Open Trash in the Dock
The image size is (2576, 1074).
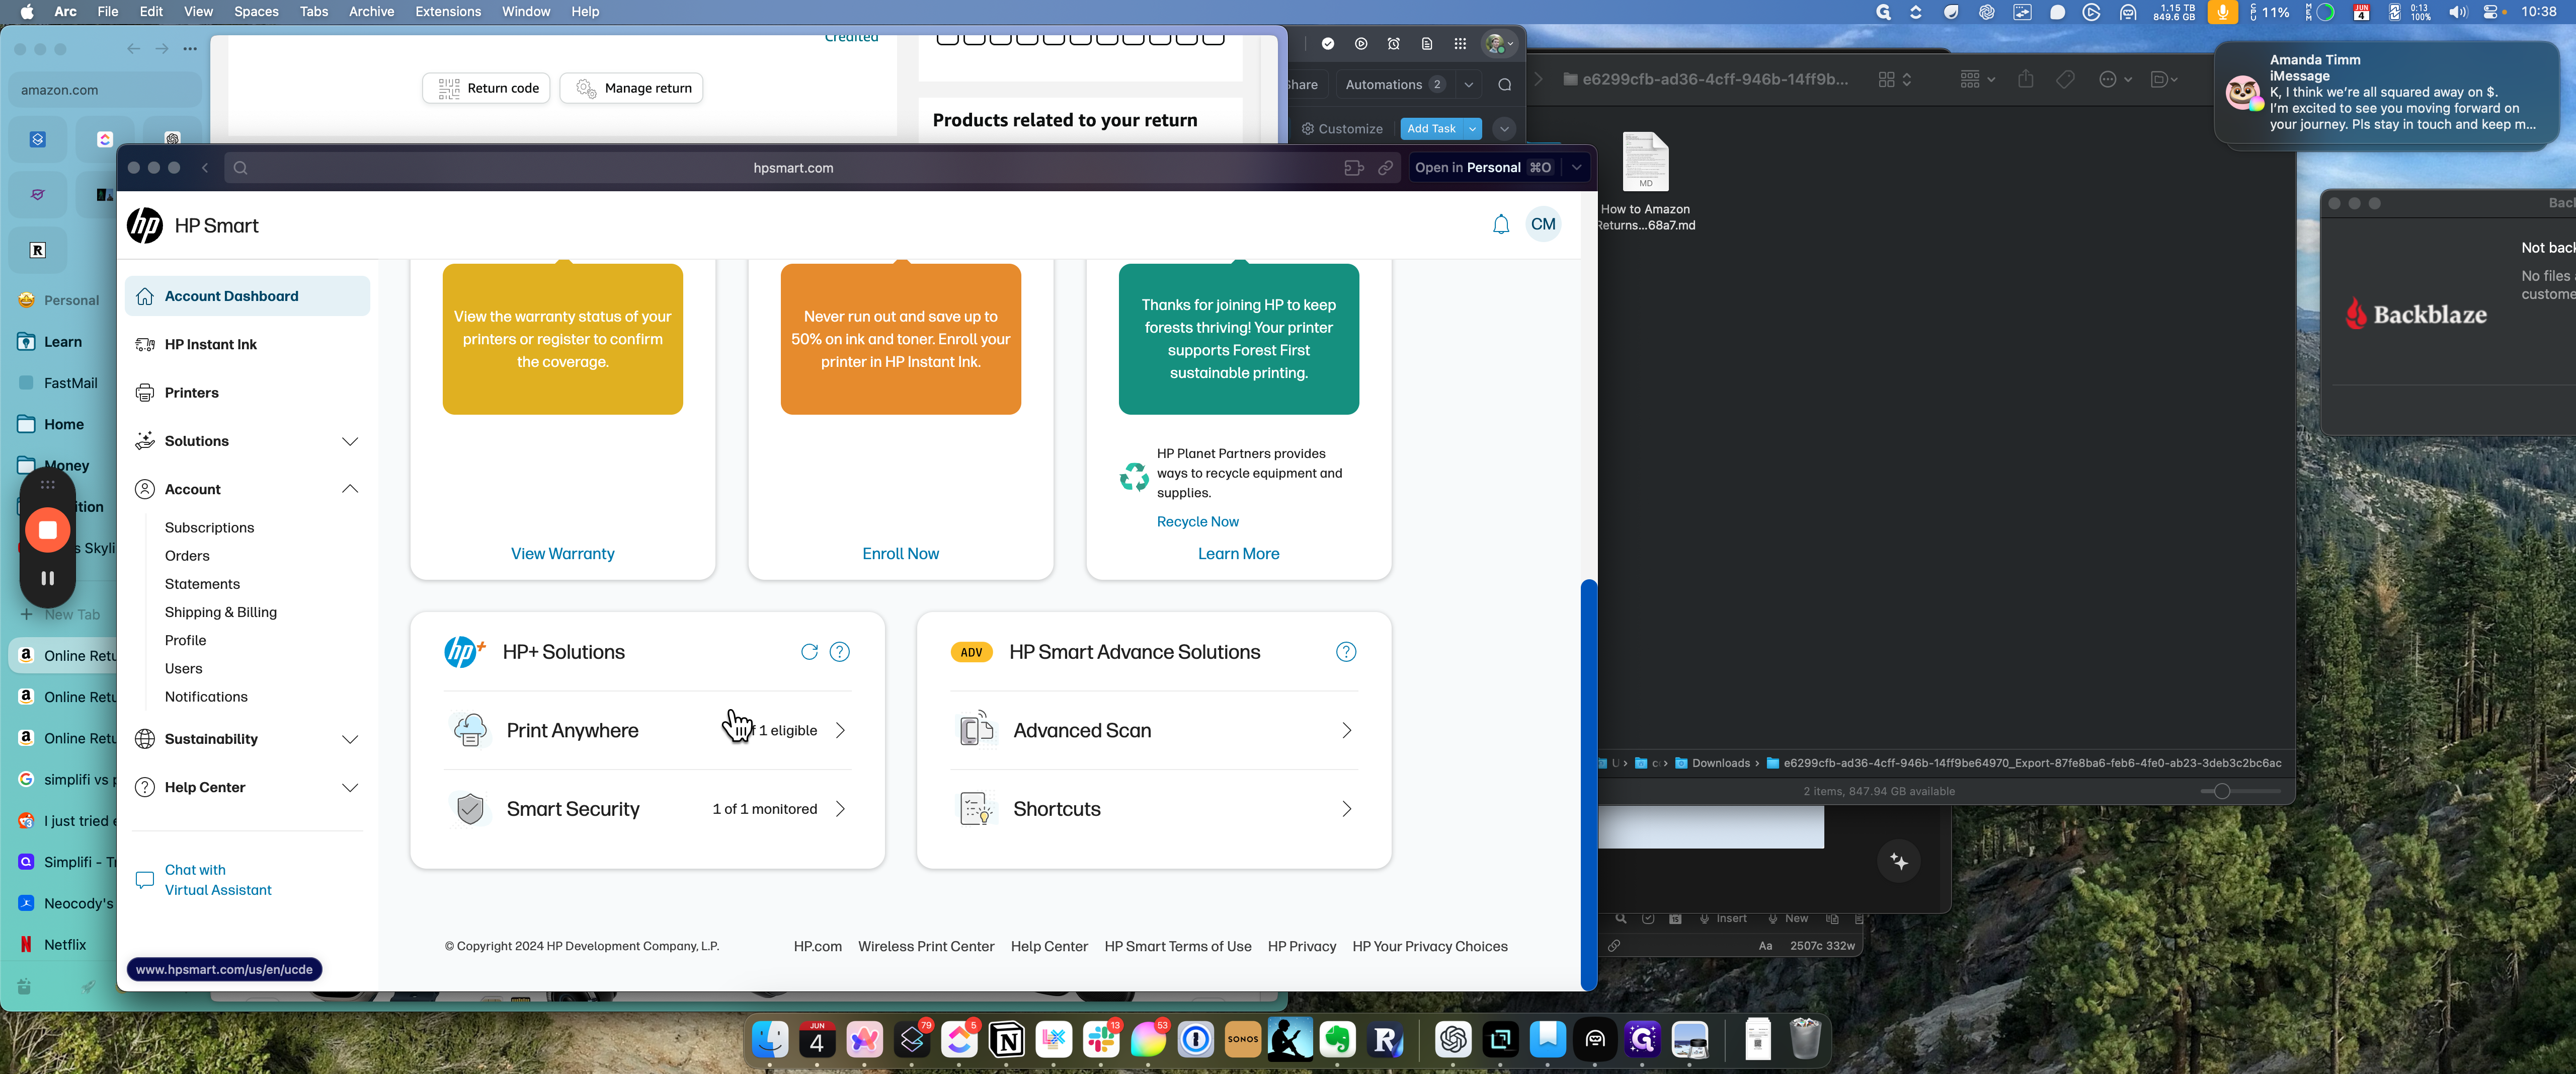1805,1040
